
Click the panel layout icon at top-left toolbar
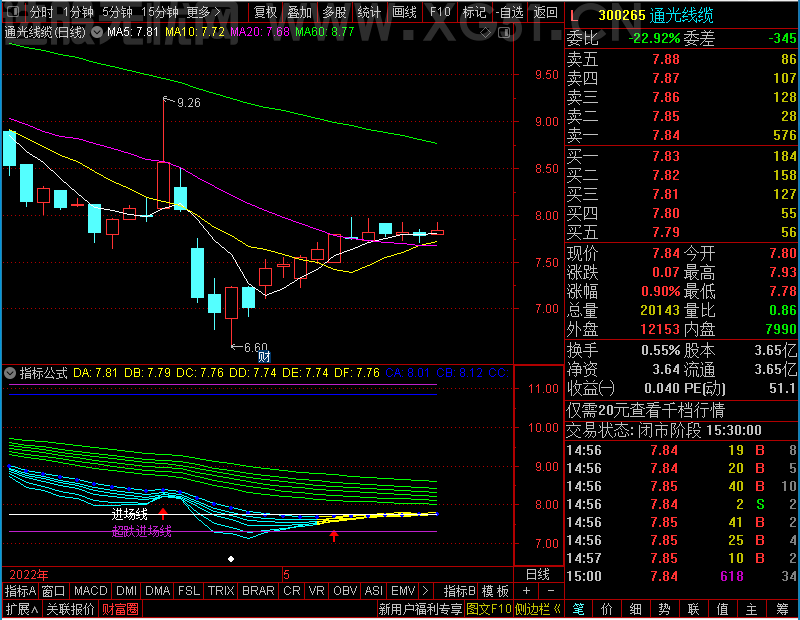(x=14, y=11)
